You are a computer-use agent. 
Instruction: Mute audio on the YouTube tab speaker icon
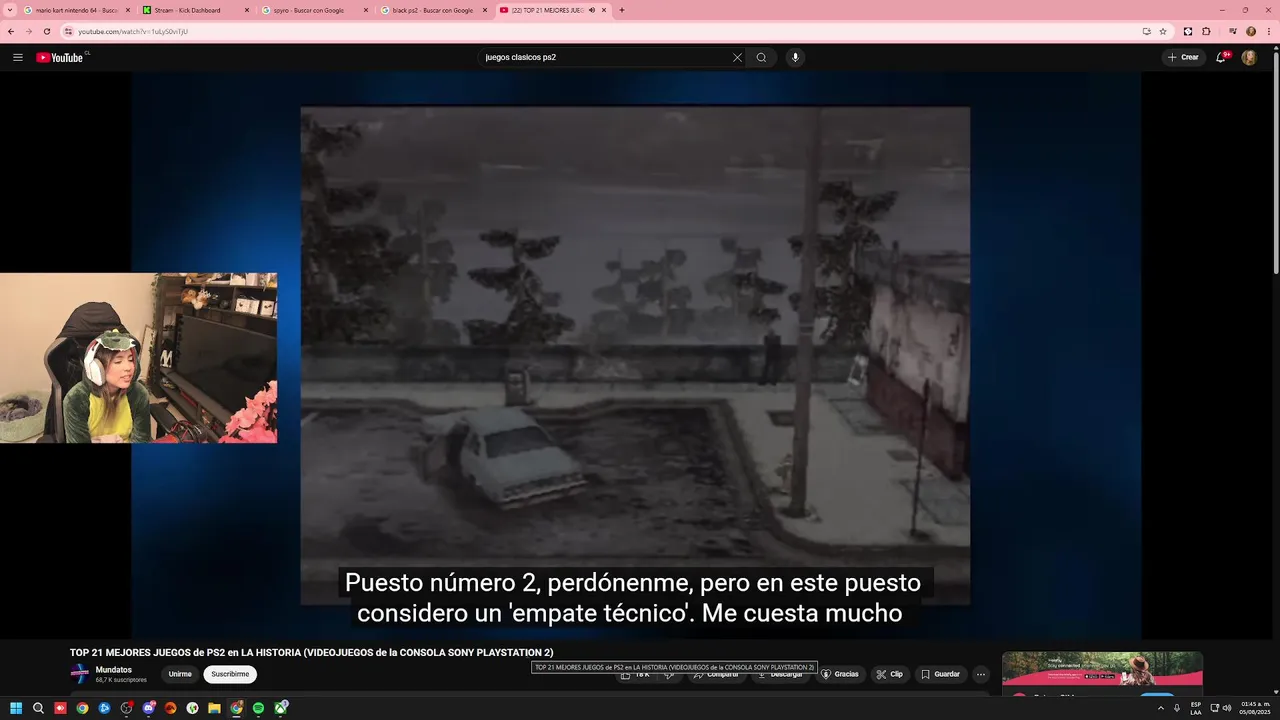click(x=592, y=10)
